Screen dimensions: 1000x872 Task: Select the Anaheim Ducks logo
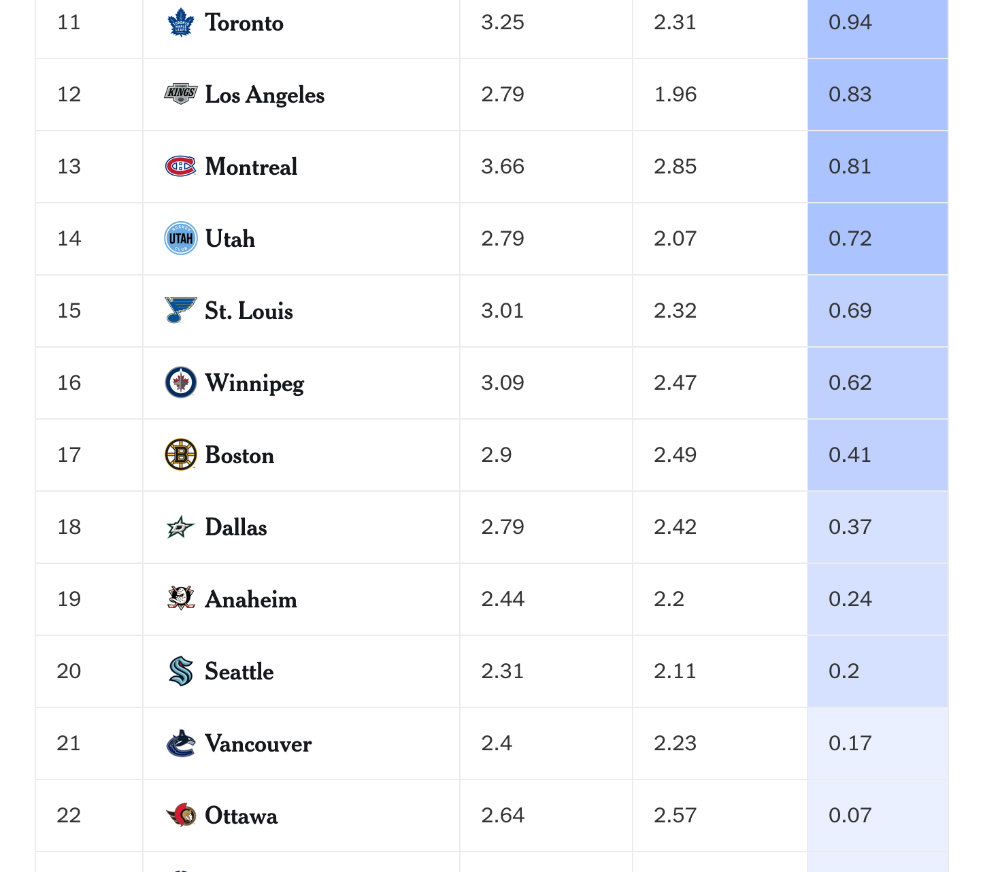(x=180, y=599)
